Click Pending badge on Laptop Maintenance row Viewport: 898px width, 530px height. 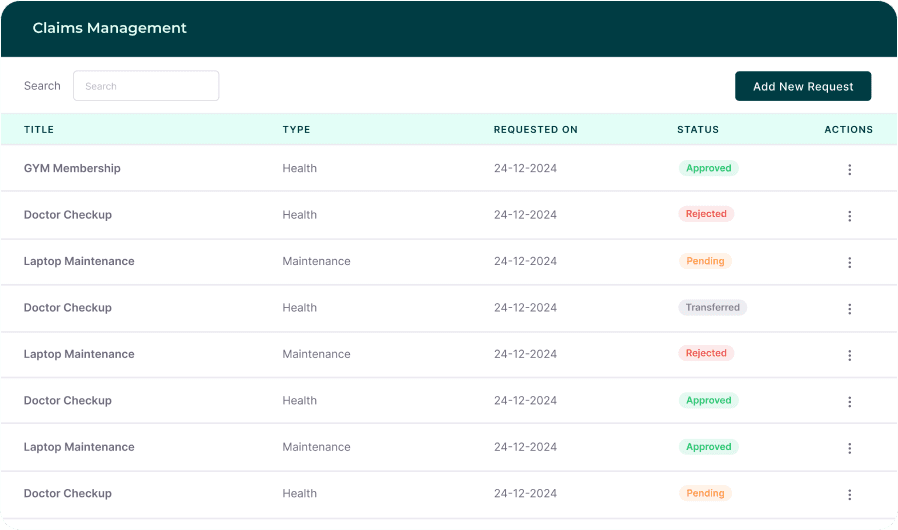705,261
